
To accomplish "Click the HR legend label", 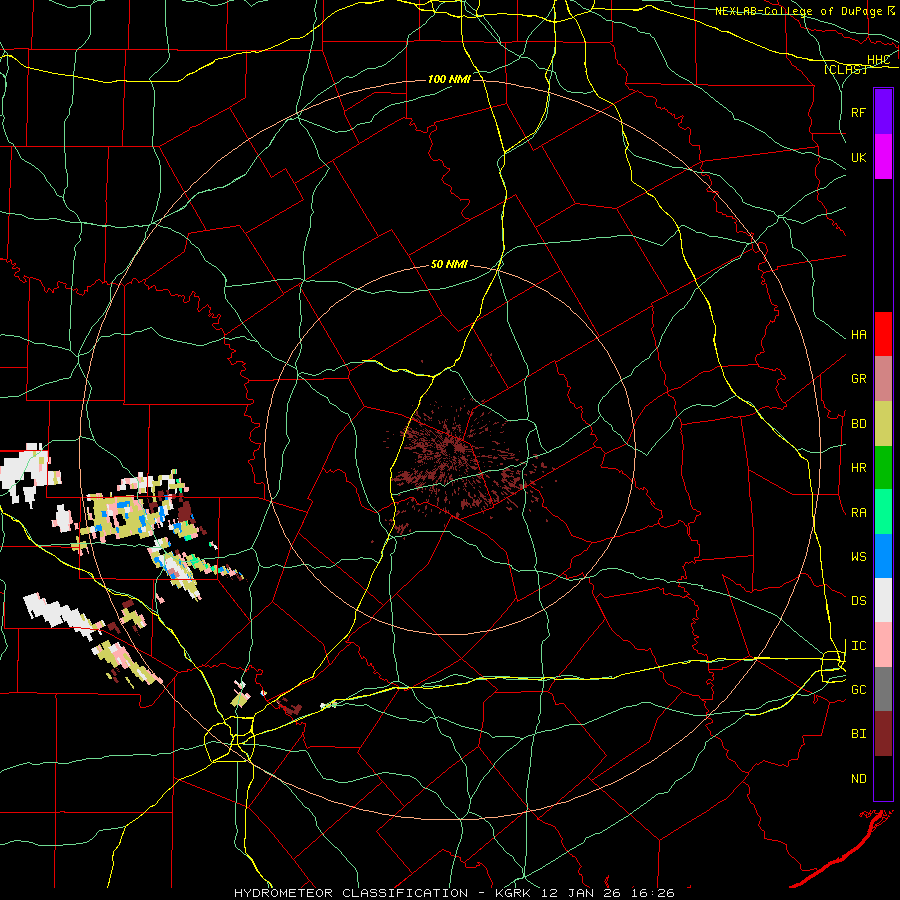I will point(858,468).
